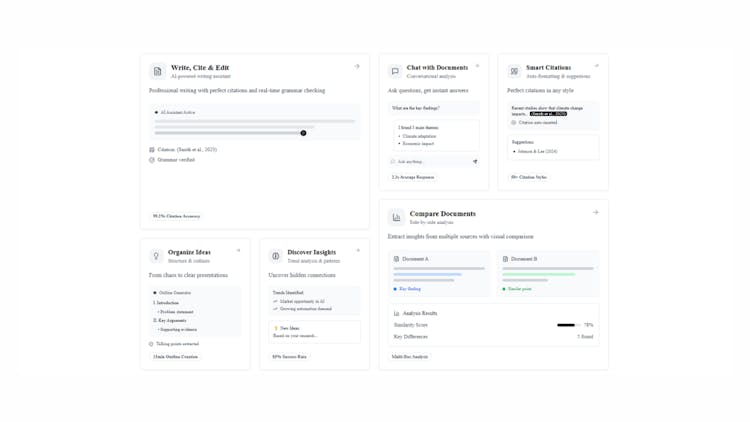The width and height of the screenshot is (750, 422).
Task: Click the Multi-Doc Analysis badge
Action: (410, 357)
